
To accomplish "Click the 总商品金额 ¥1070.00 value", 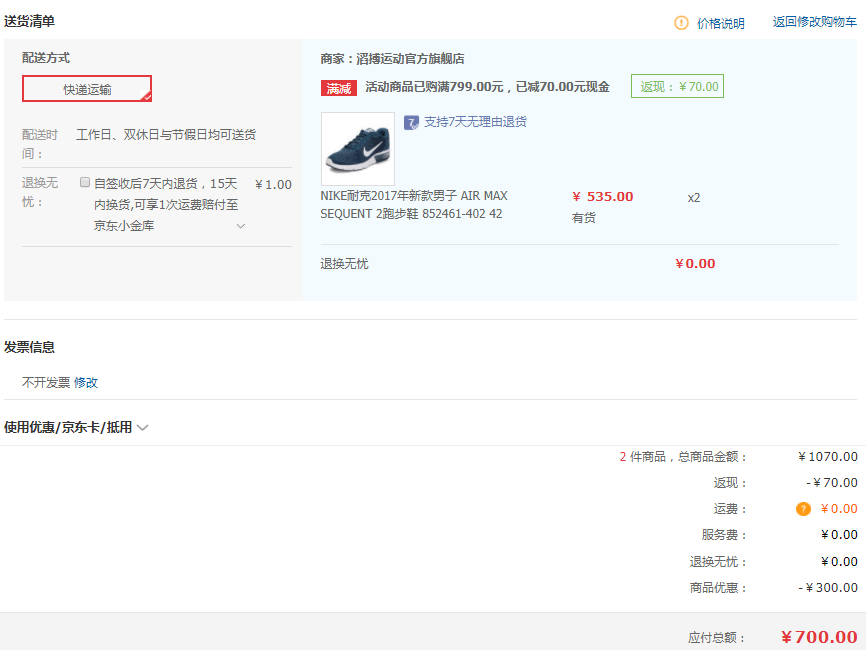I will click(827, 457).
